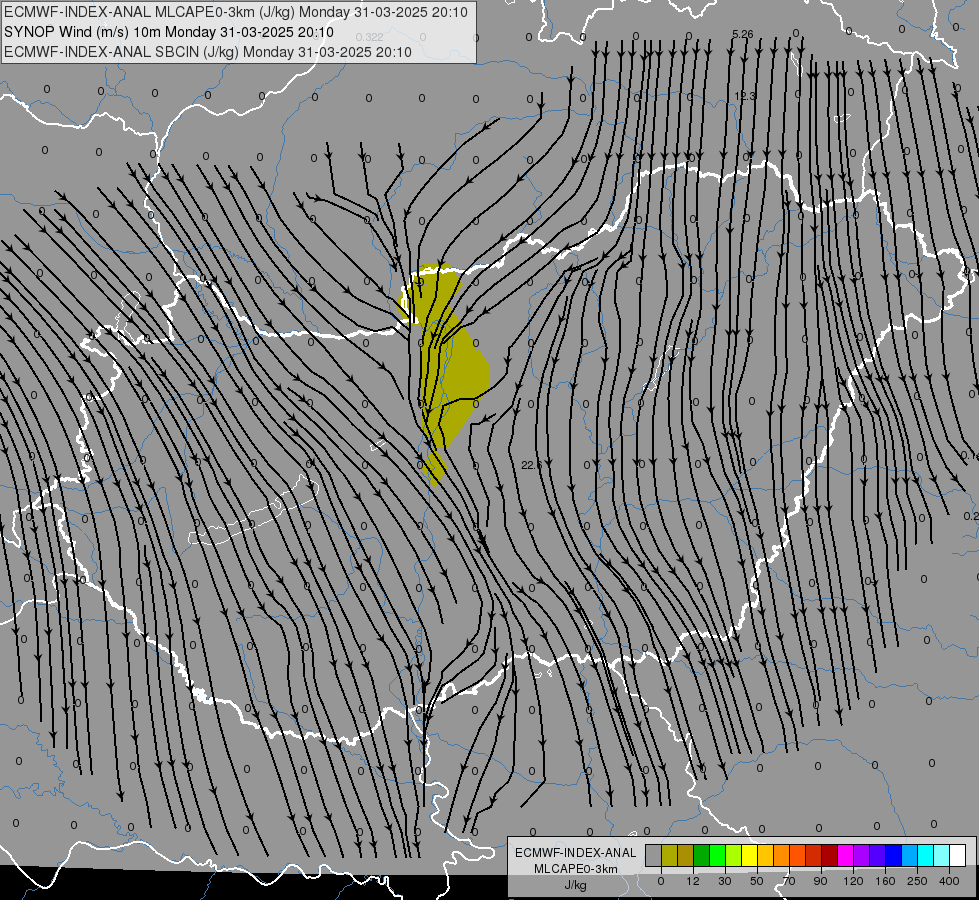Click the faint map value 0.322
Screen dimensions: 979x900
(x=369, y=37)
